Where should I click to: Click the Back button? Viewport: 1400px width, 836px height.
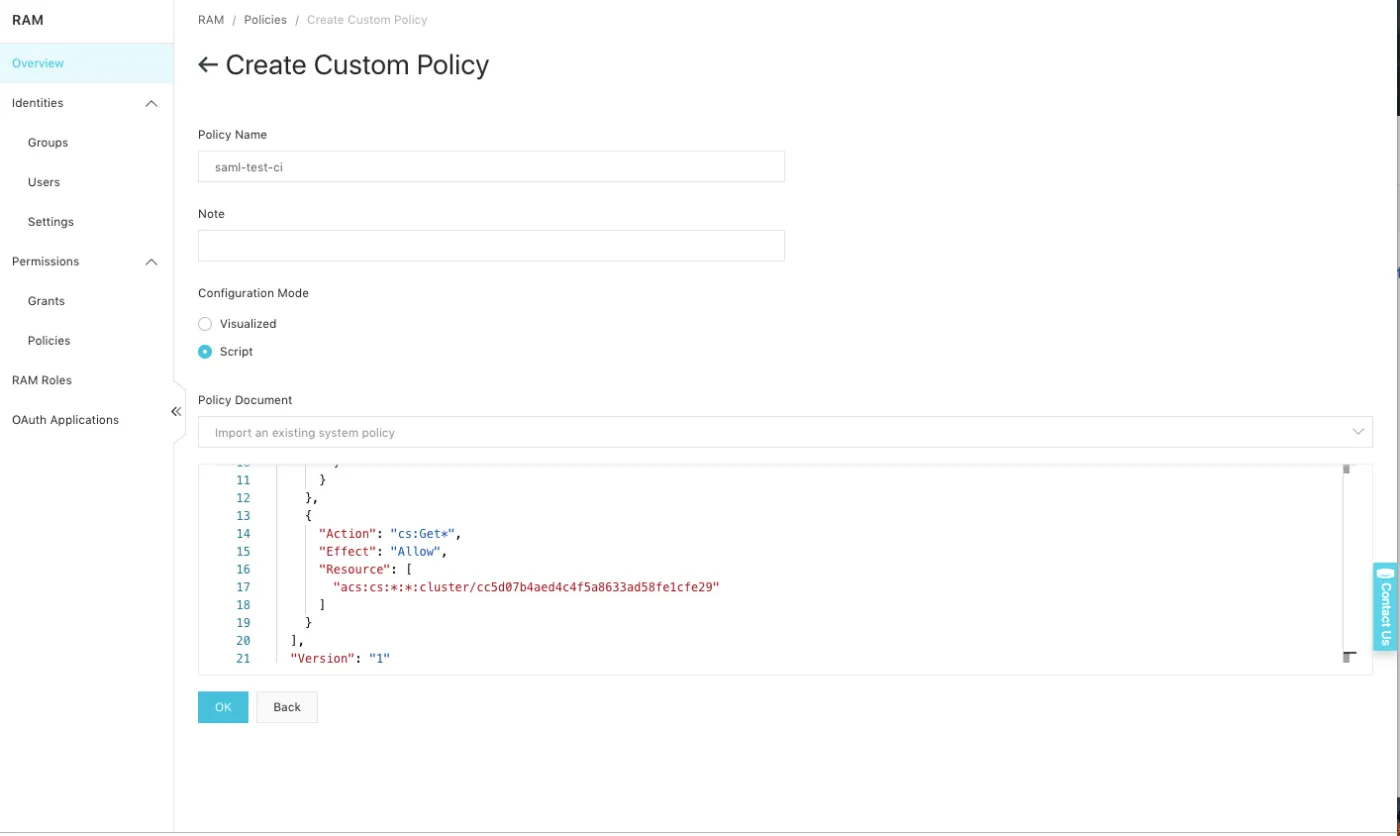pyautogui.click(x=287, y=707)
